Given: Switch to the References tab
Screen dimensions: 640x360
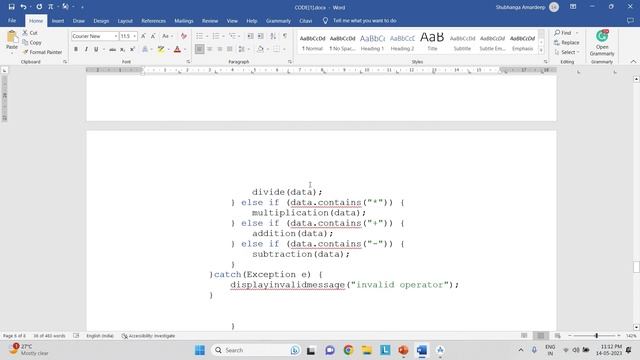Looking at the screenshot, I should [x=153, y=20].
